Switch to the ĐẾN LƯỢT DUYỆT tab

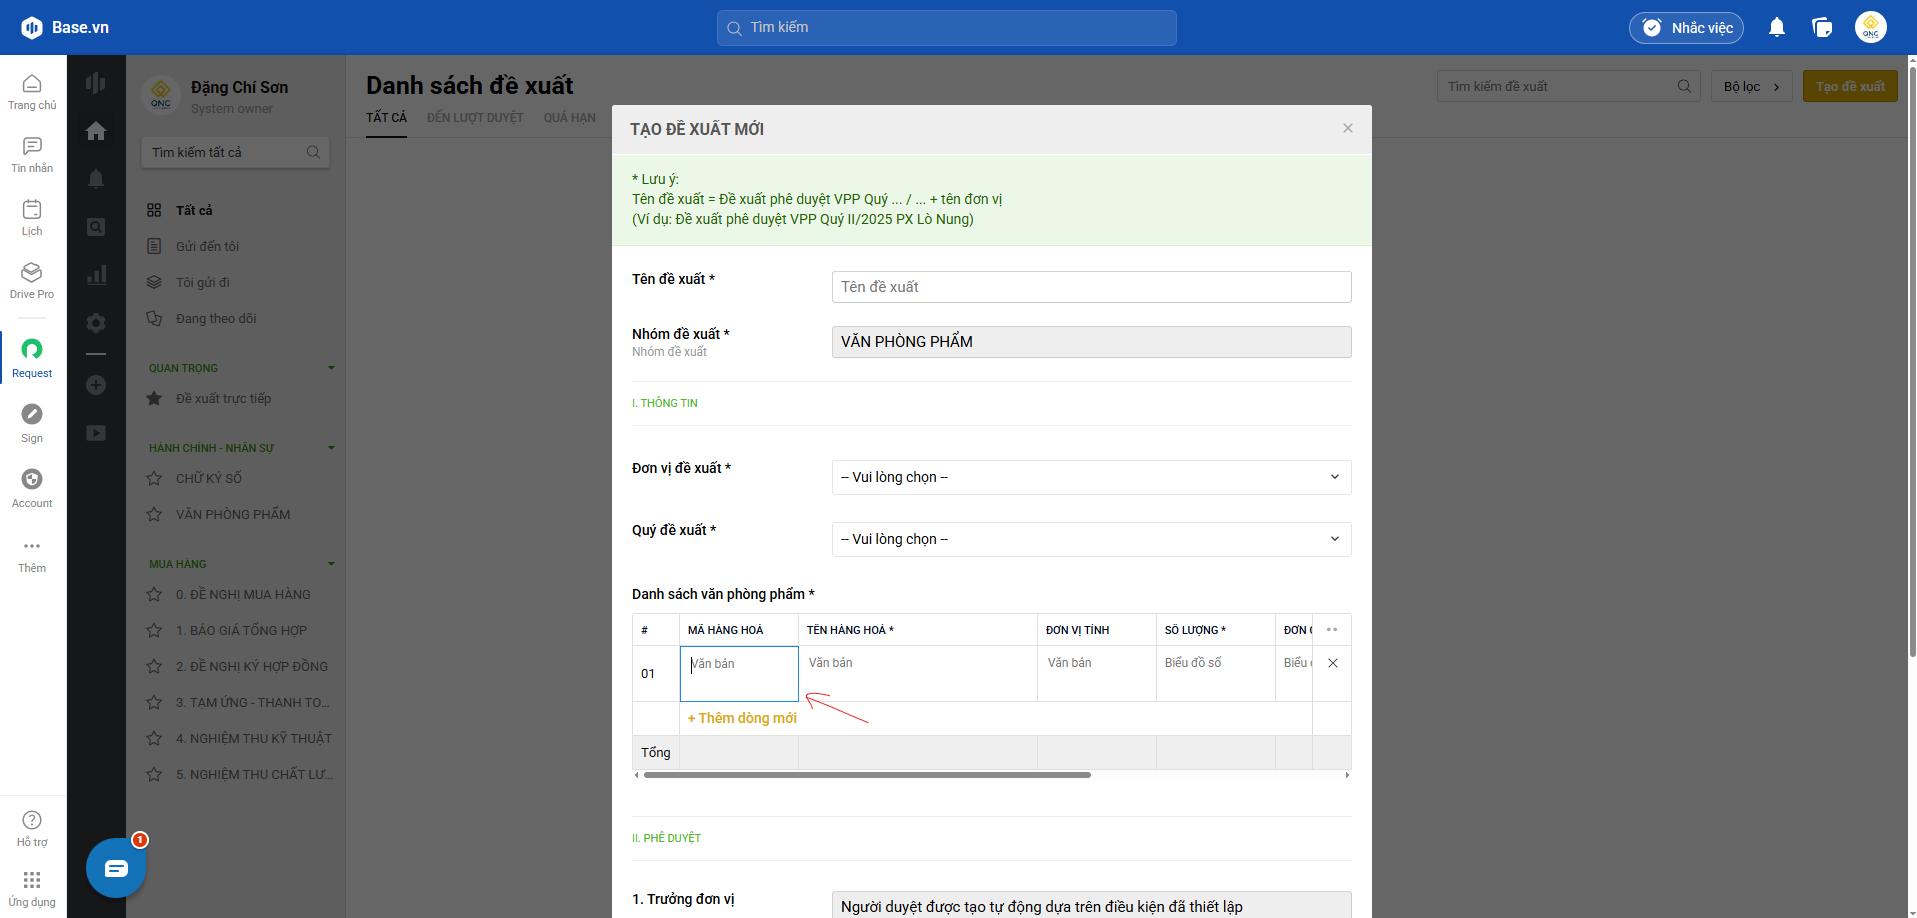(x=475, y=118)
